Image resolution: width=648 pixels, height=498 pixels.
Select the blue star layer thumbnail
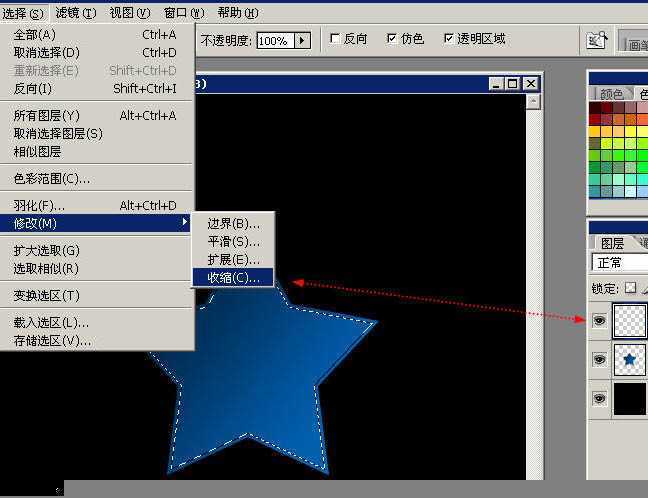[629, 360]
